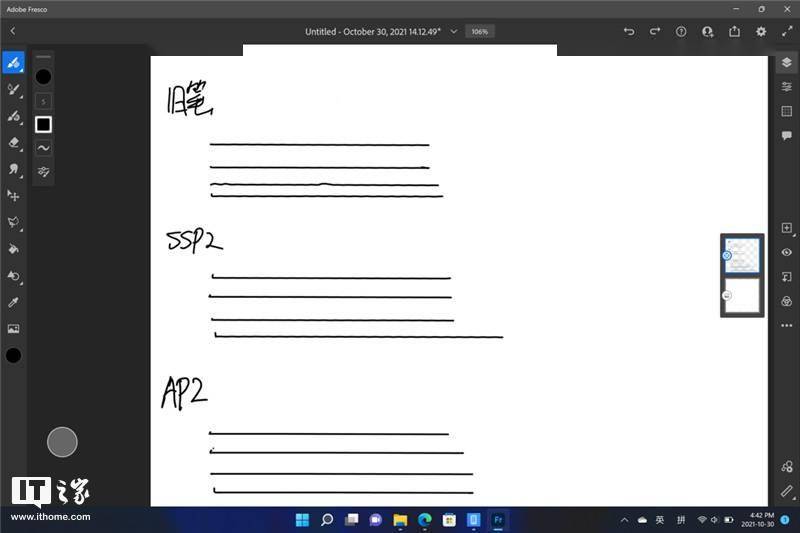
Task: Undo the last stroke
Action: click(x=629, y=32)
